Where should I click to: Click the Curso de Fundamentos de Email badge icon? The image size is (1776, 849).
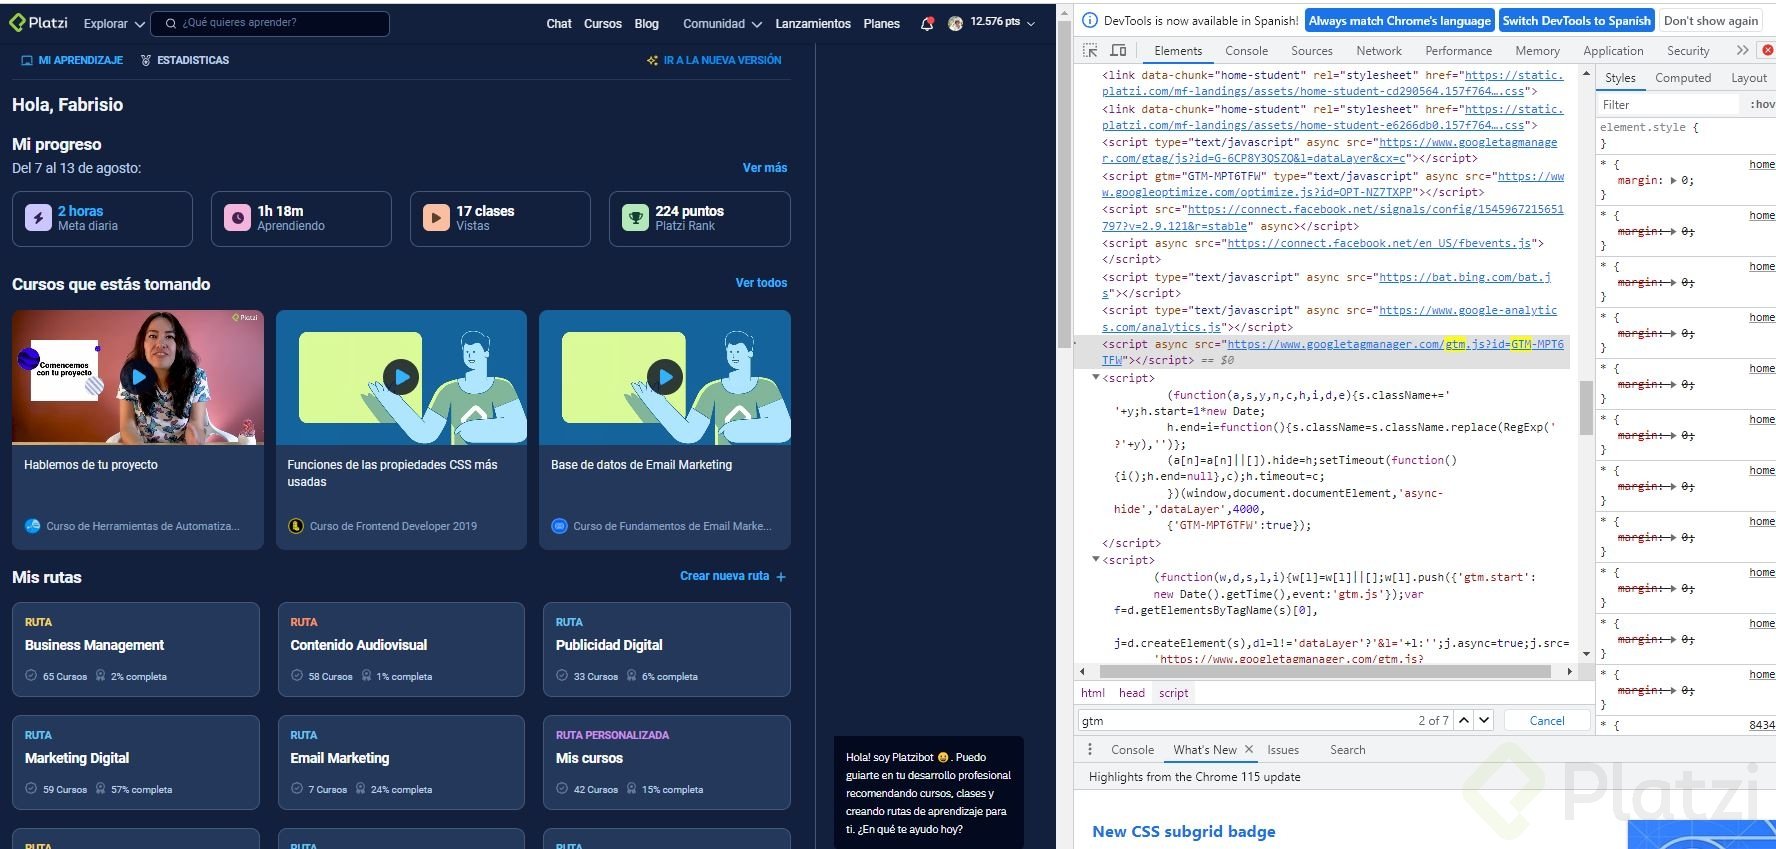(559, 526)
